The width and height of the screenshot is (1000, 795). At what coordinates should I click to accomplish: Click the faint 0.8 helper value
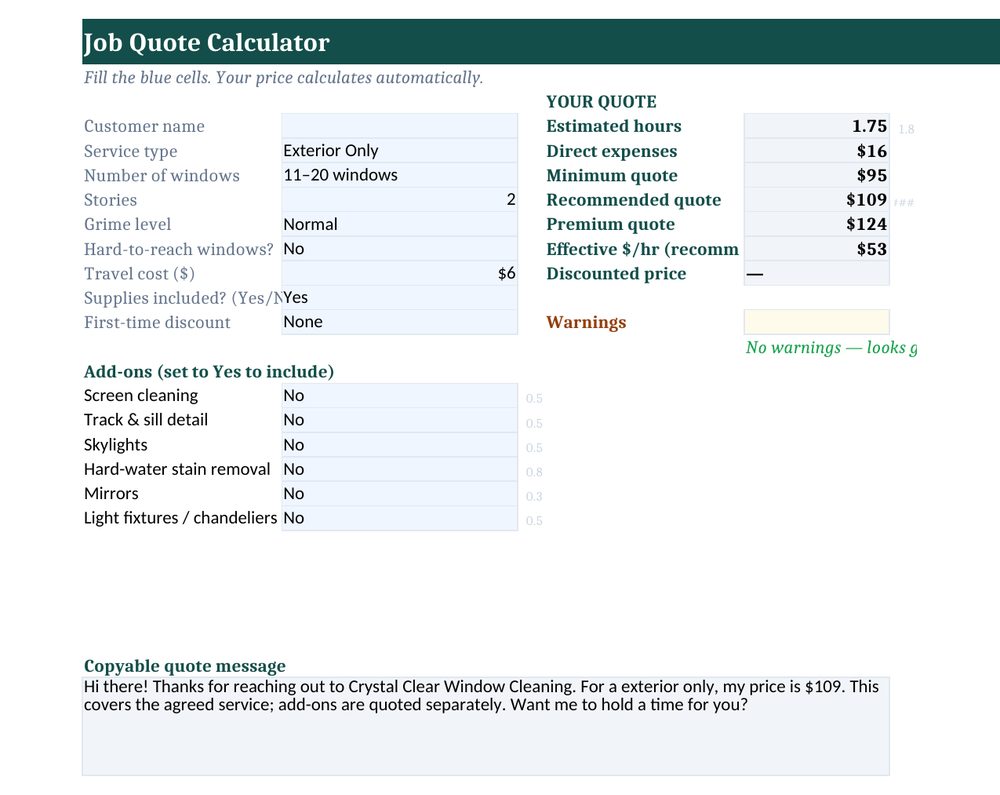[x=534, y=472]
